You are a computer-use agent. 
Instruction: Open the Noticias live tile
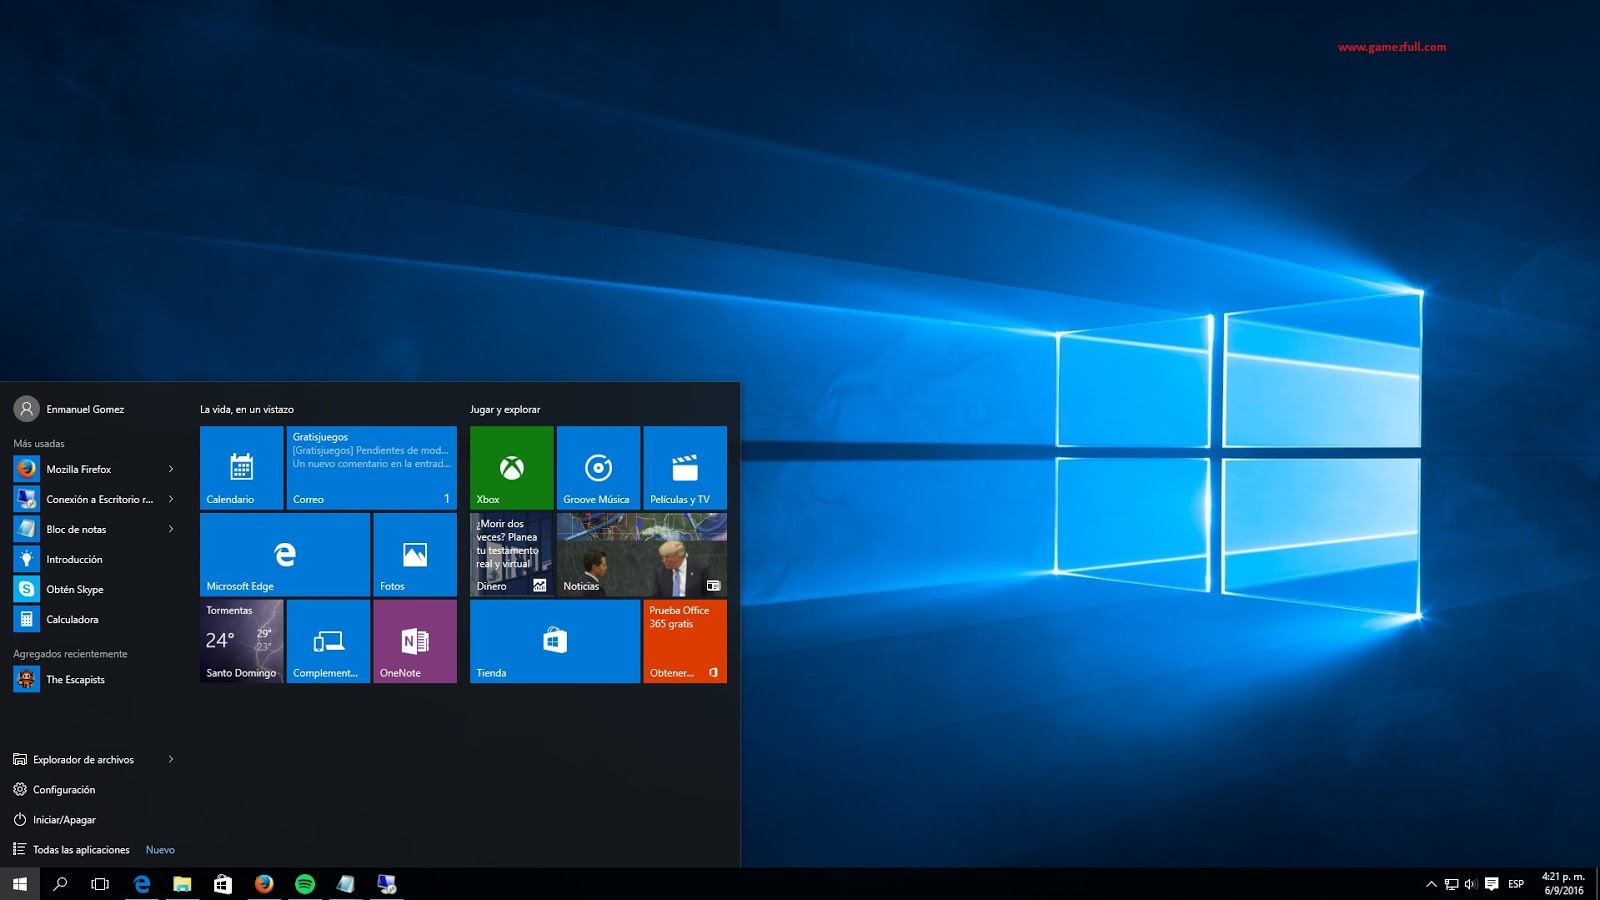point(642,555)
